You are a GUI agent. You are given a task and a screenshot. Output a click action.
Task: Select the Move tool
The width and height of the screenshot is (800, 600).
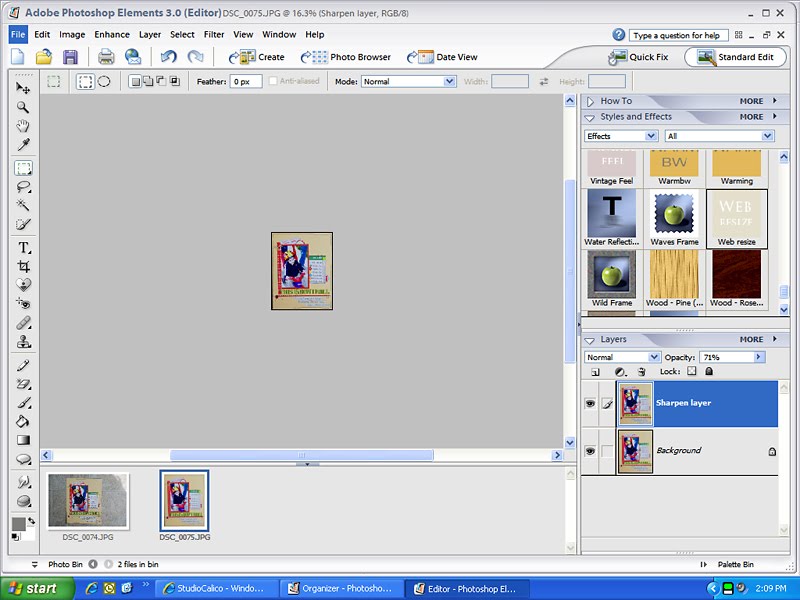(23, 88)
